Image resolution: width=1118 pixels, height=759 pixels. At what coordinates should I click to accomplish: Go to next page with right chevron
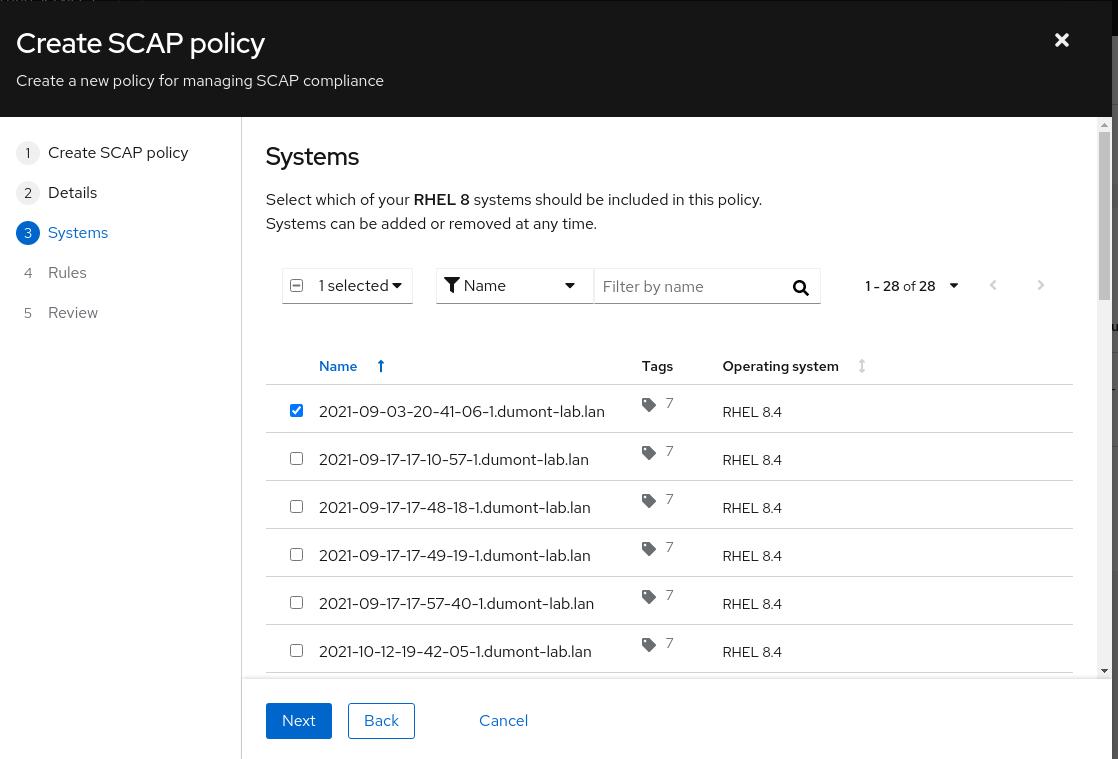coord(1040,286)
